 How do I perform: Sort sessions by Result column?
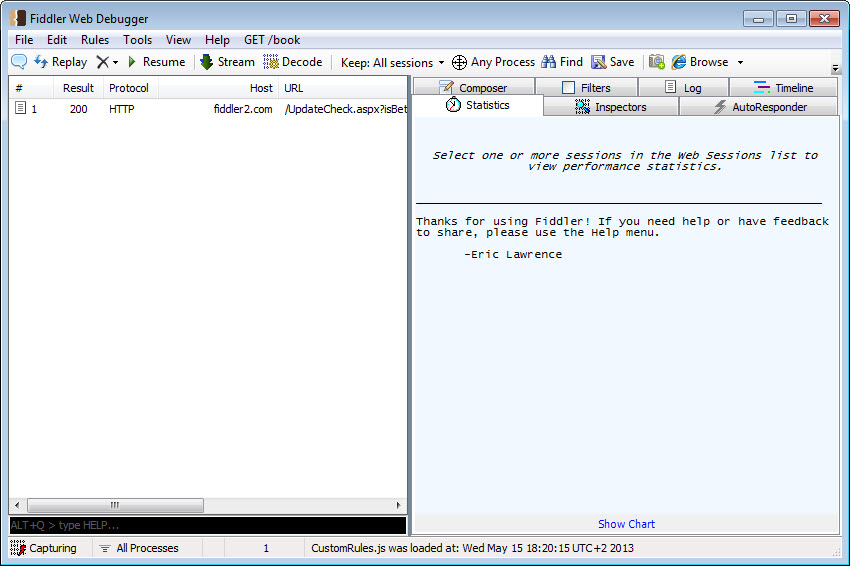tap(78, 88)
